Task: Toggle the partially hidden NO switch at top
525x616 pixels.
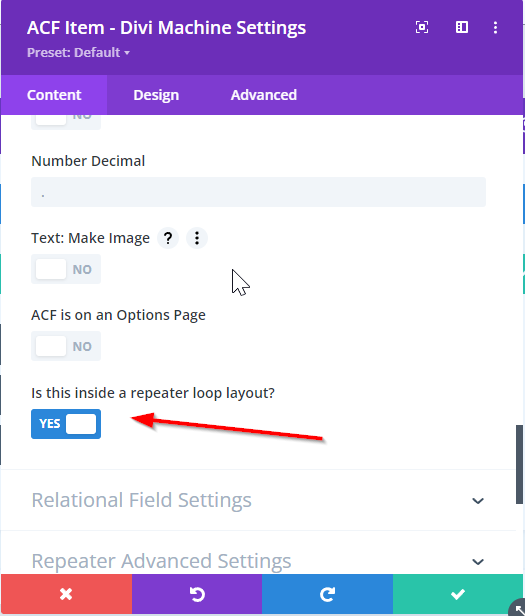Action: click(66, 122)
